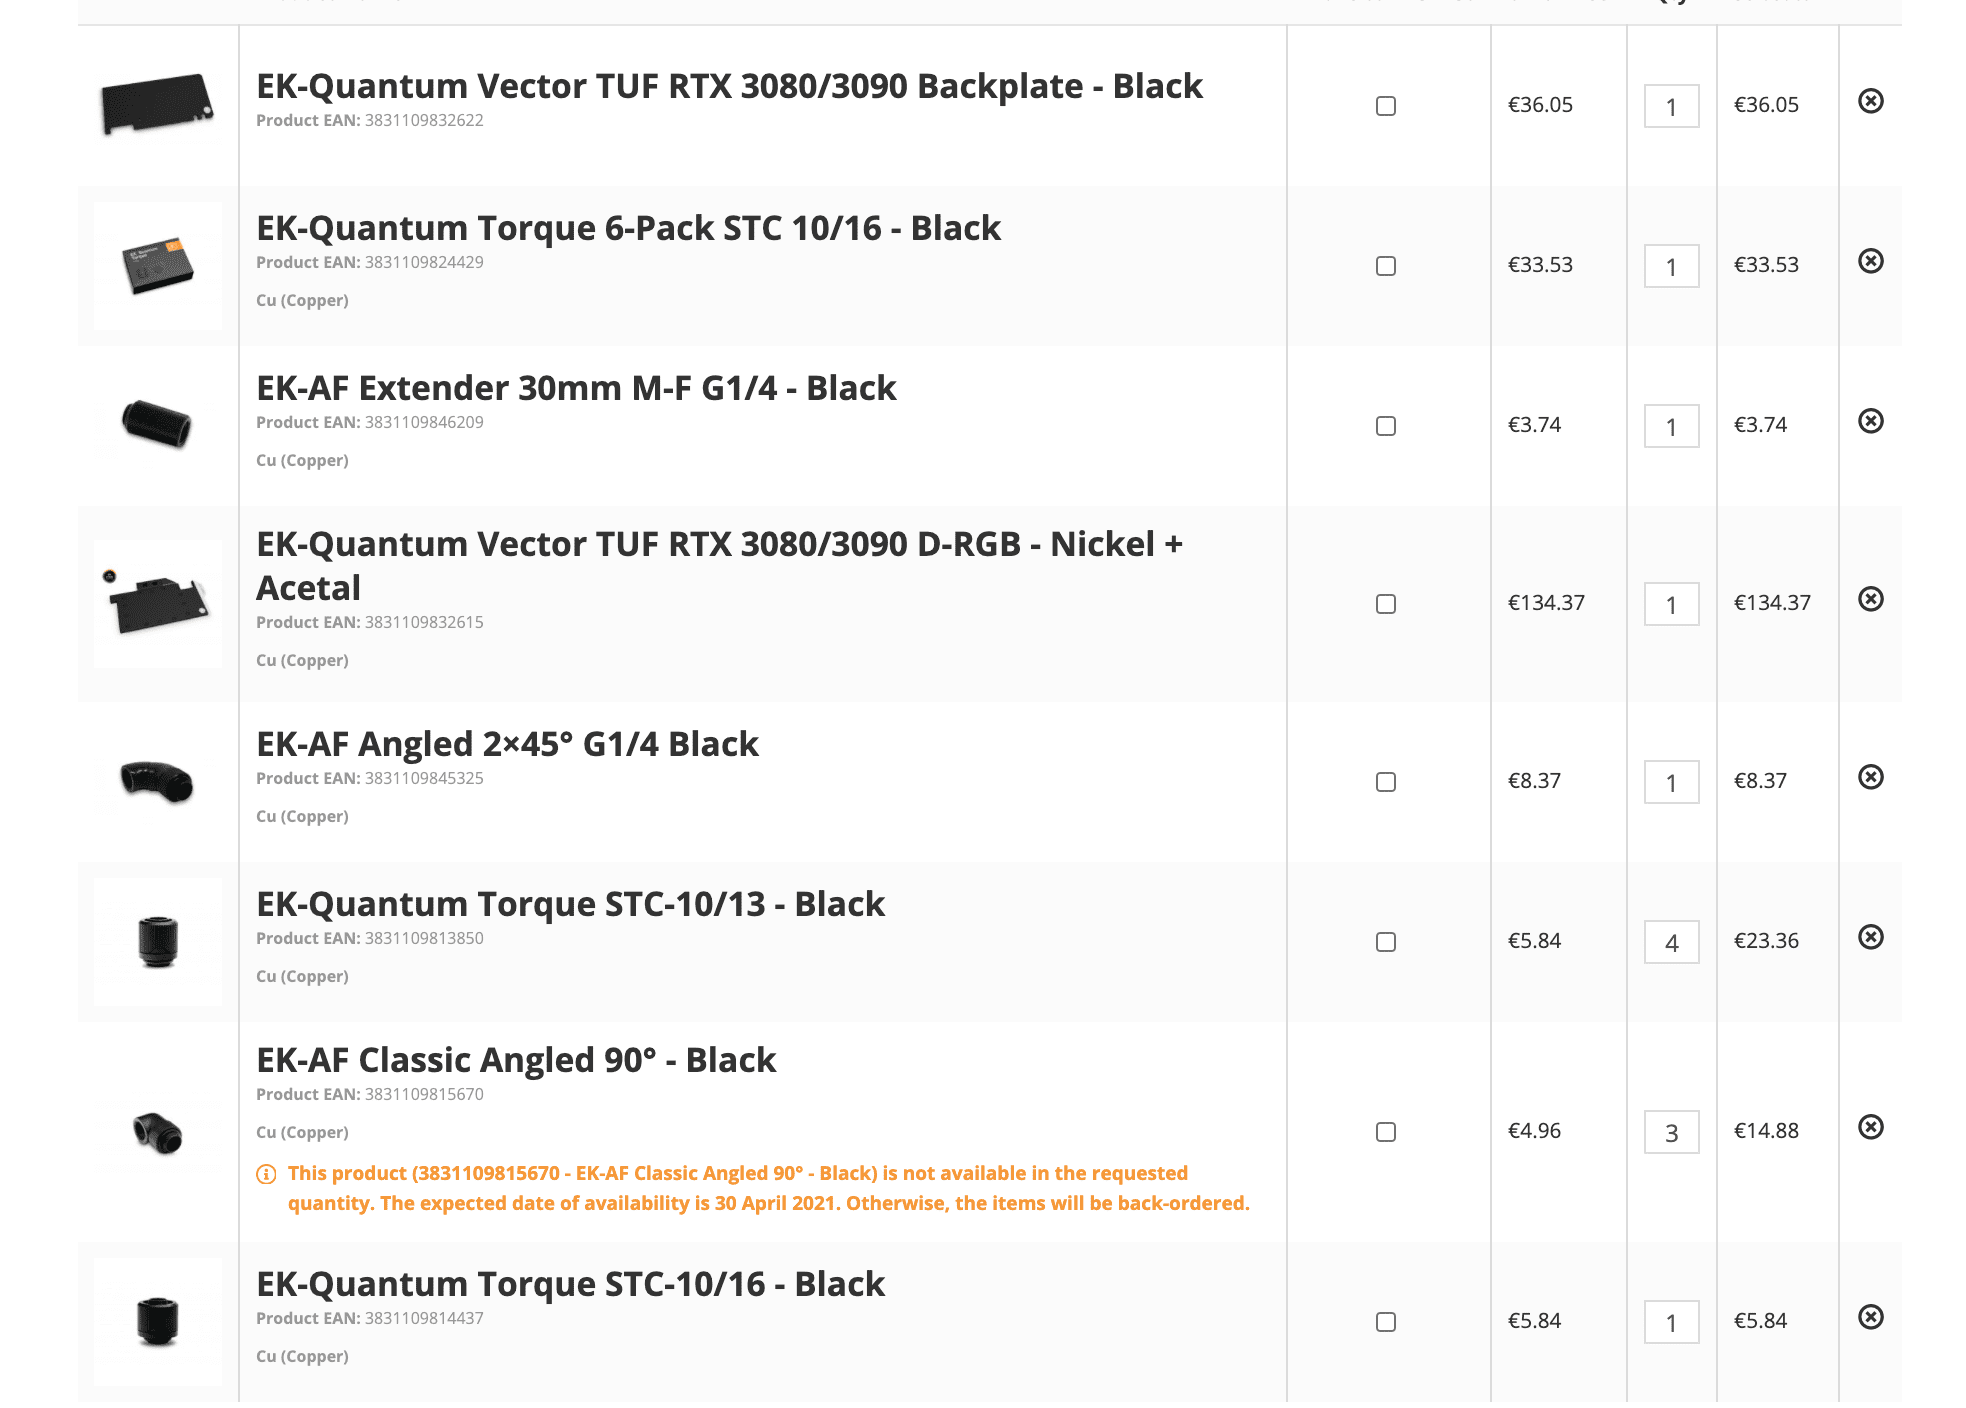
Task: Remove EK-AF Classic Angled 90° item
Action: pos(1870,1127)
